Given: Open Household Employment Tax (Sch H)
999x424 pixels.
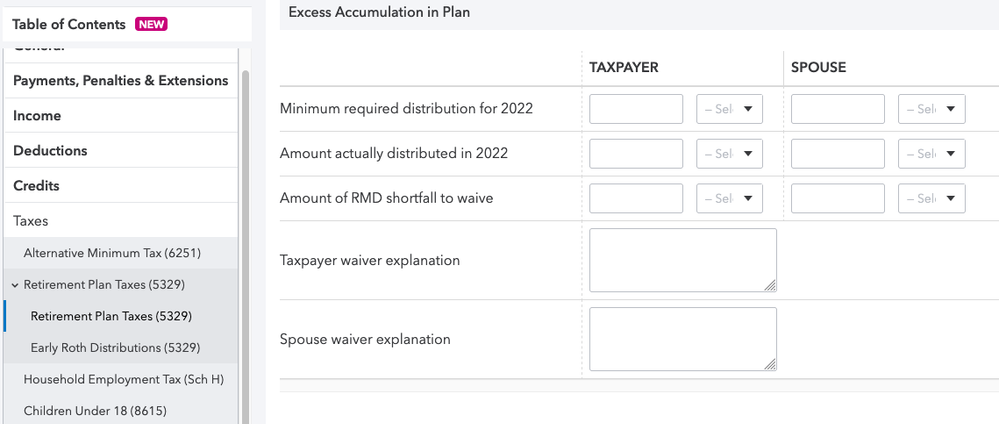Looking at the screenshot, I should [x=123, y=379].
